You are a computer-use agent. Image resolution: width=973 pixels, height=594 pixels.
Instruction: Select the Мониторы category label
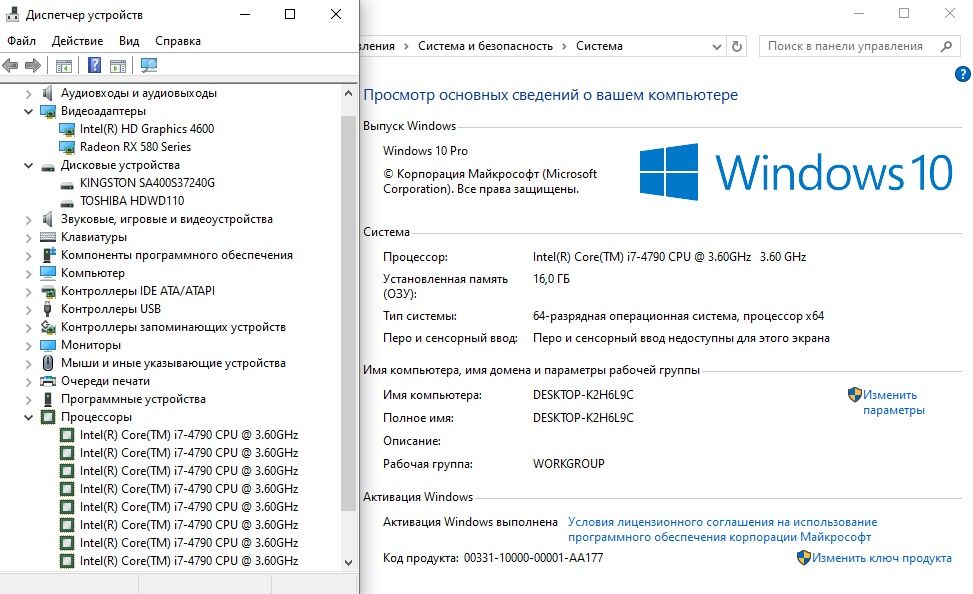[x=91, y=345]
